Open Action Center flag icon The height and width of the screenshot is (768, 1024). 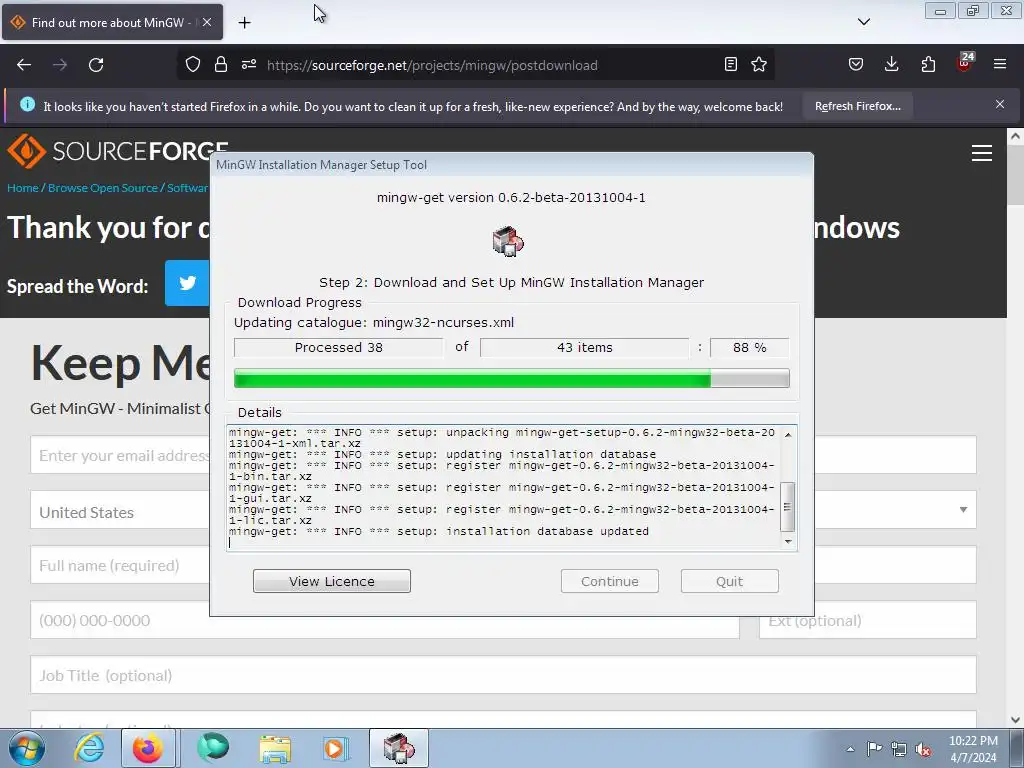874,749
